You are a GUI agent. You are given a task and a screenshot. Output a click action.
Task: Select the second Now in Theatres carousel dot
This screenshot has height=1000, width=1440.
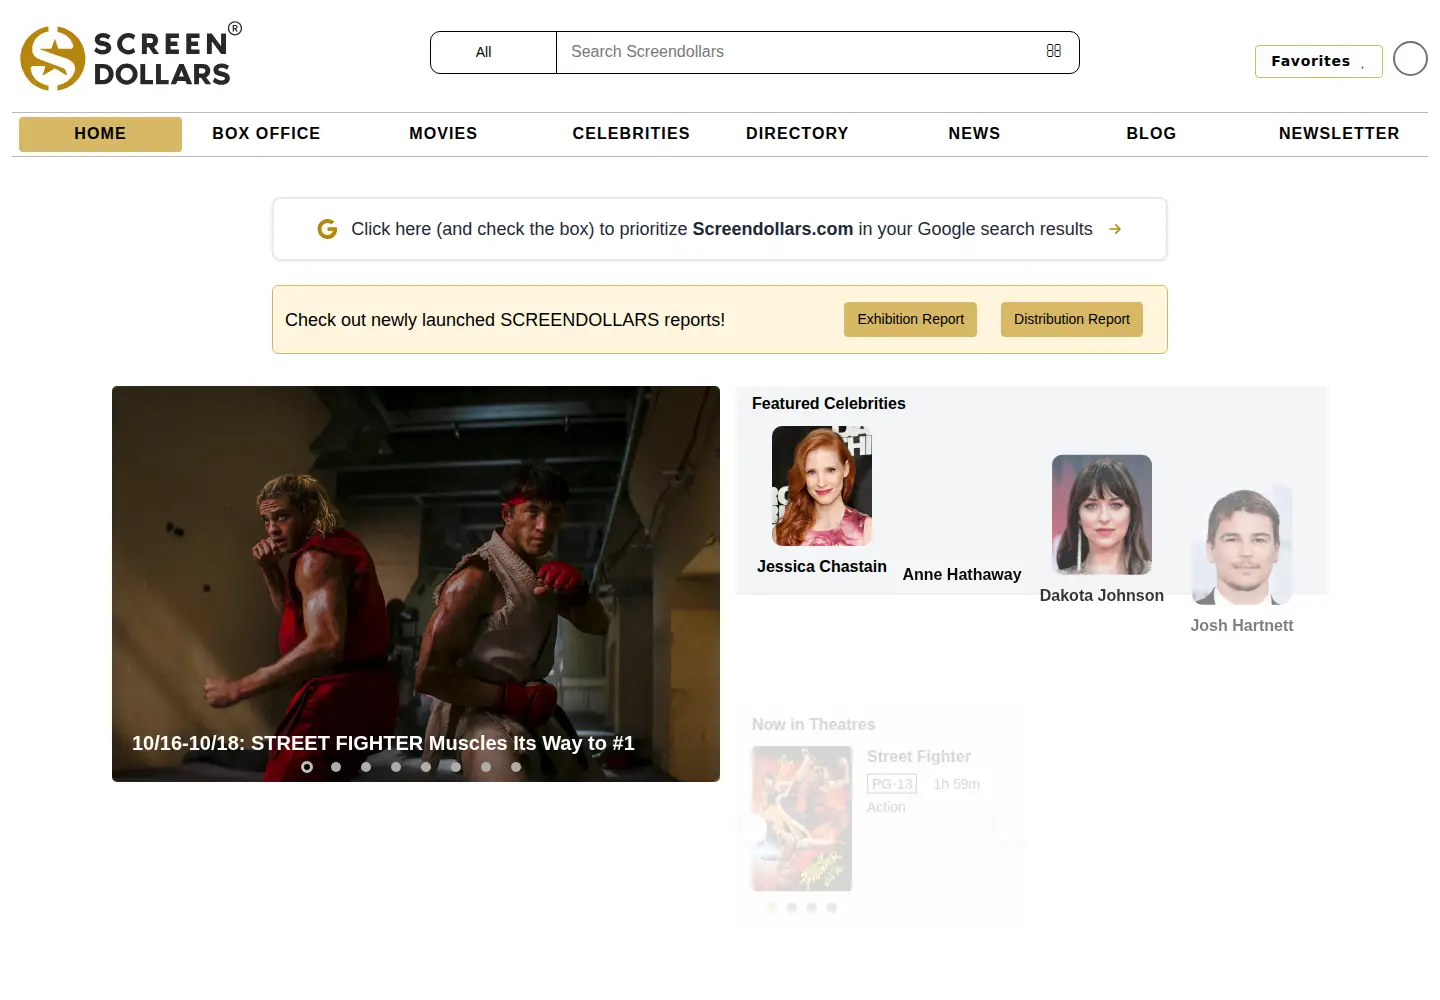point(792,908)
